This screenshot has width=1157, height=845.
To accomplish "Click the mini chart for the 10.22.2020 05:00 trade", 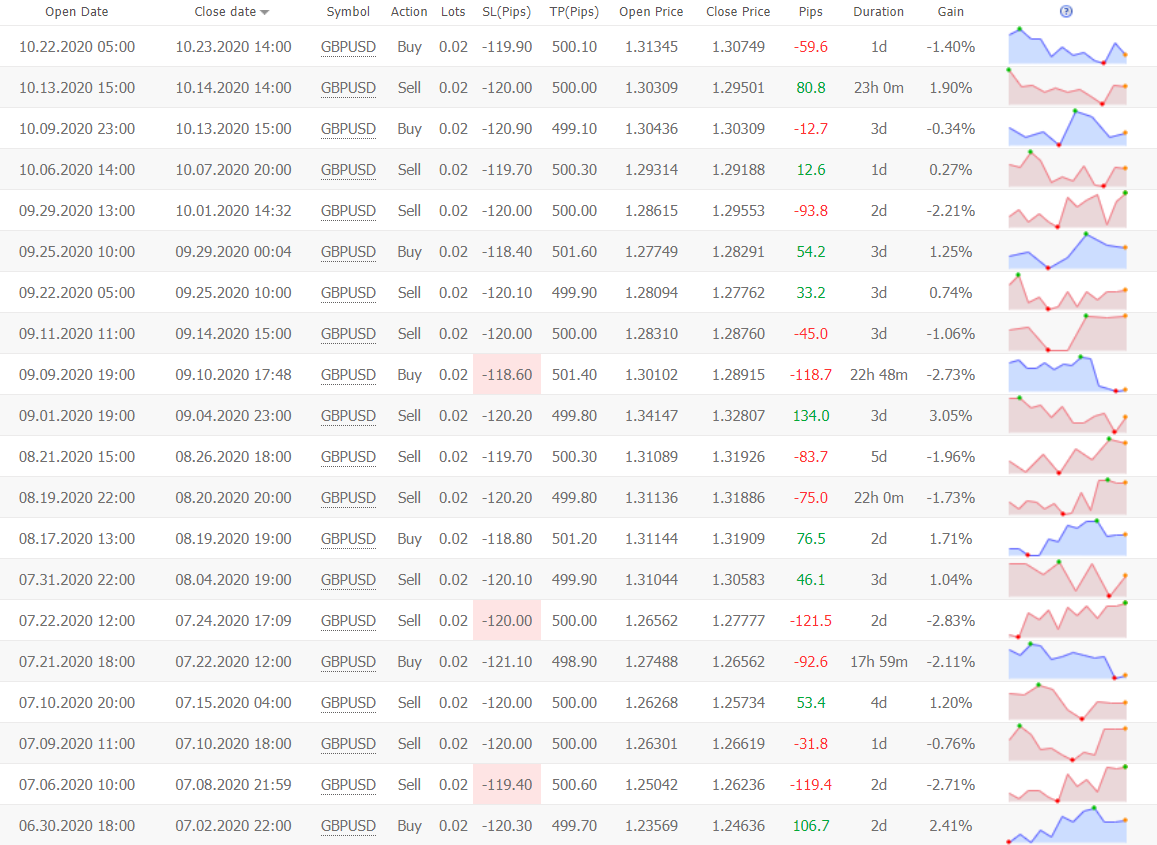I will [1067, 47].
